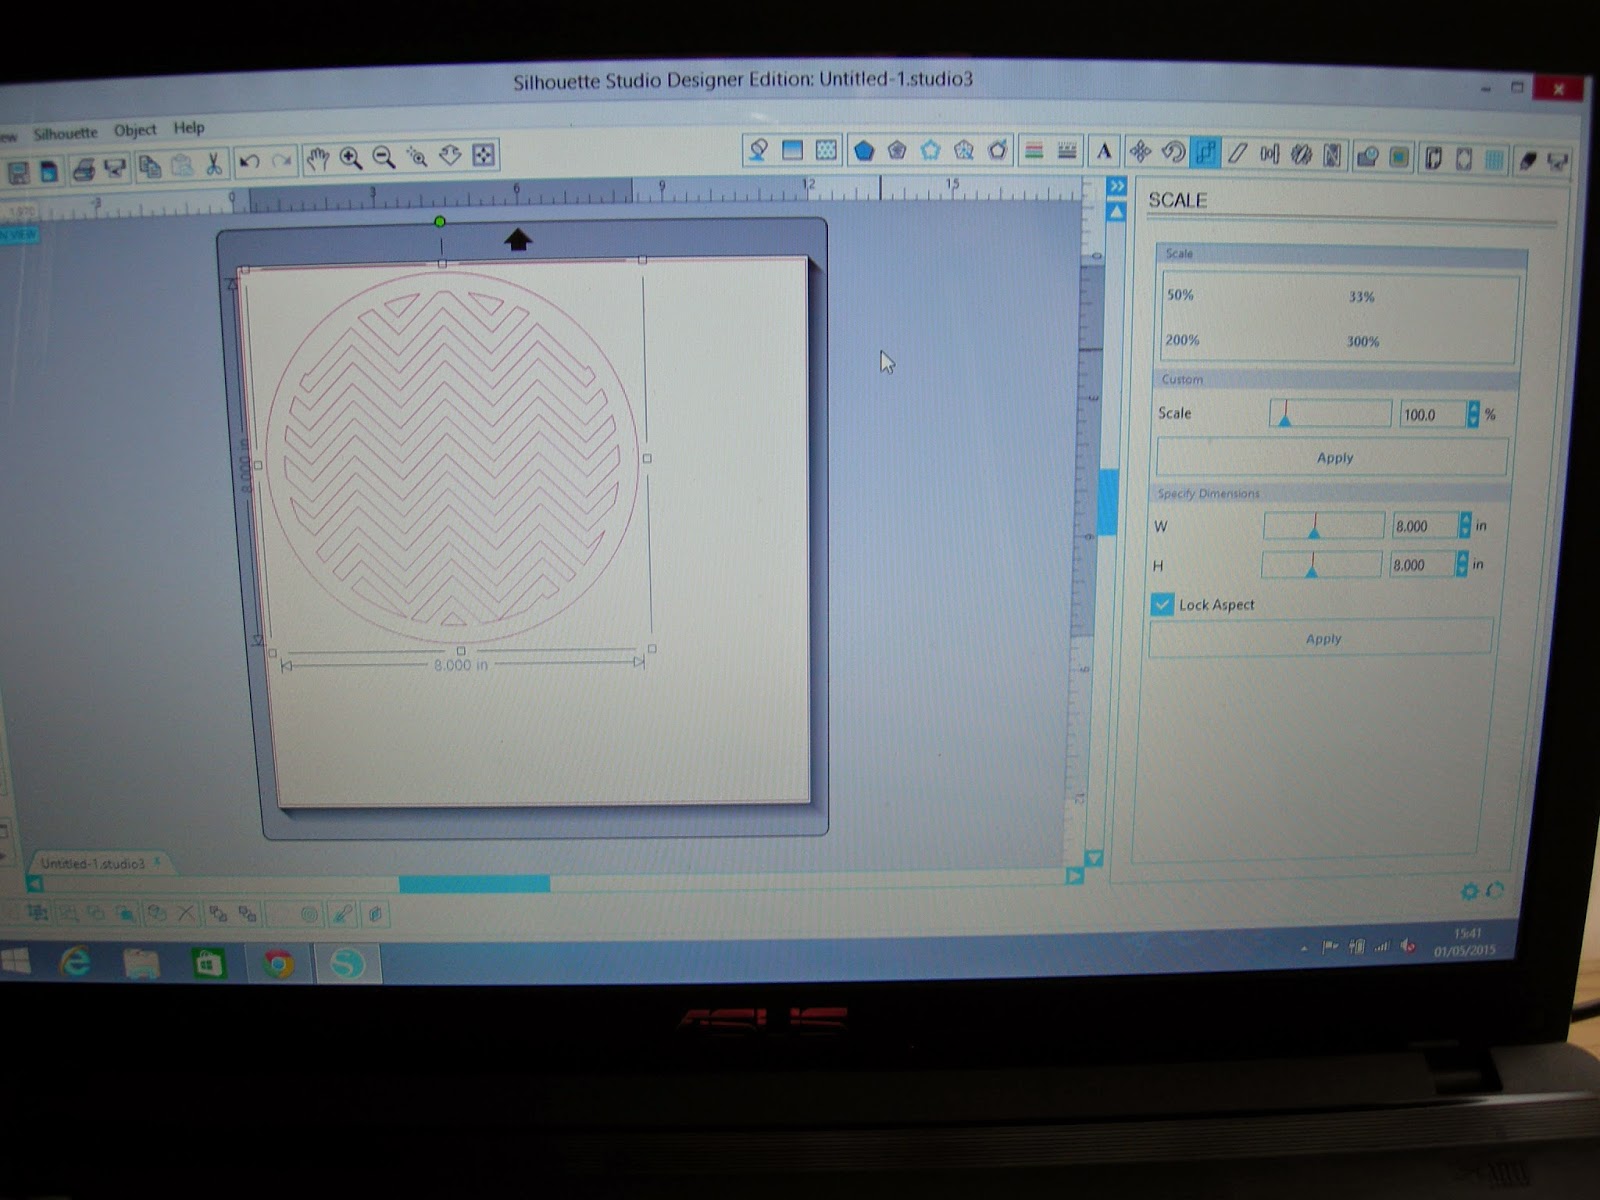The width and height of the screenshot is (1600, 1200).
Task: Open the Line Color pentagon icon
Action: tap(864, 150)
